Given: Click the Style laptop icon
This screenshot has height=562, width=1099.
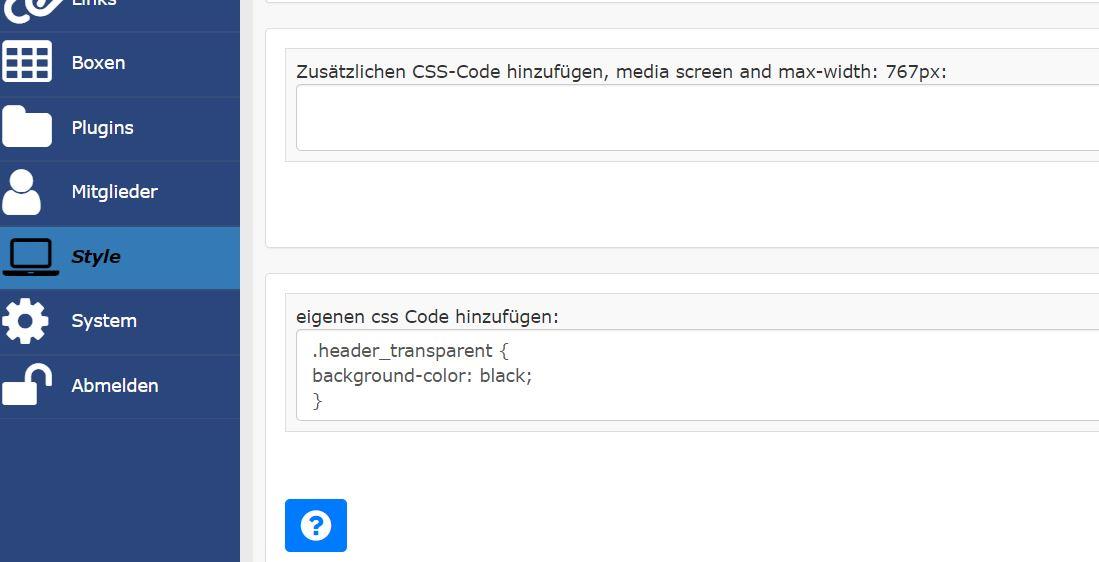Looking at the screenshot, I should coord(30,257).
